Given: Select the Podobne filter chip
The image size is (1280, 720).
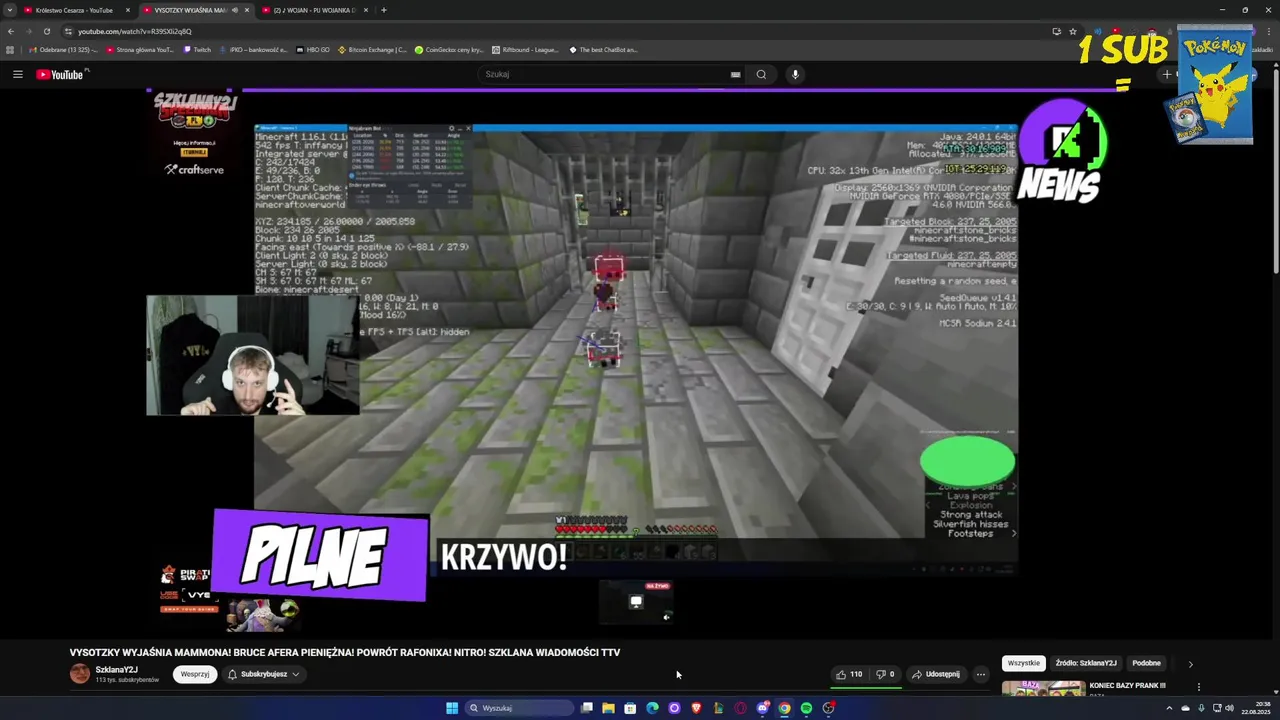Looking at the screenshot, I should click(x=1146, y=663).
